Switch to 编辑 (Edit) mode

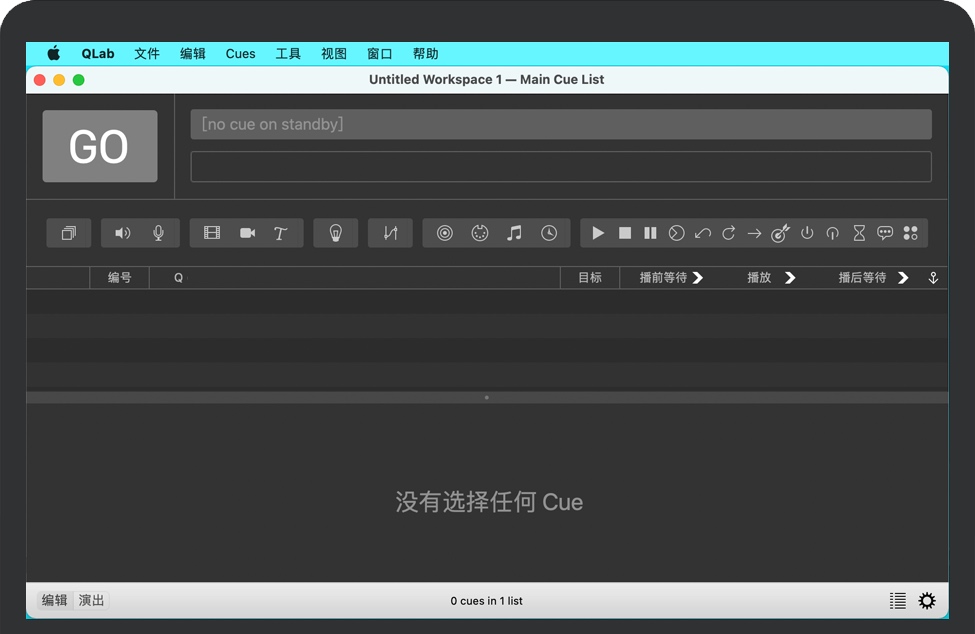tap(55, 600)
